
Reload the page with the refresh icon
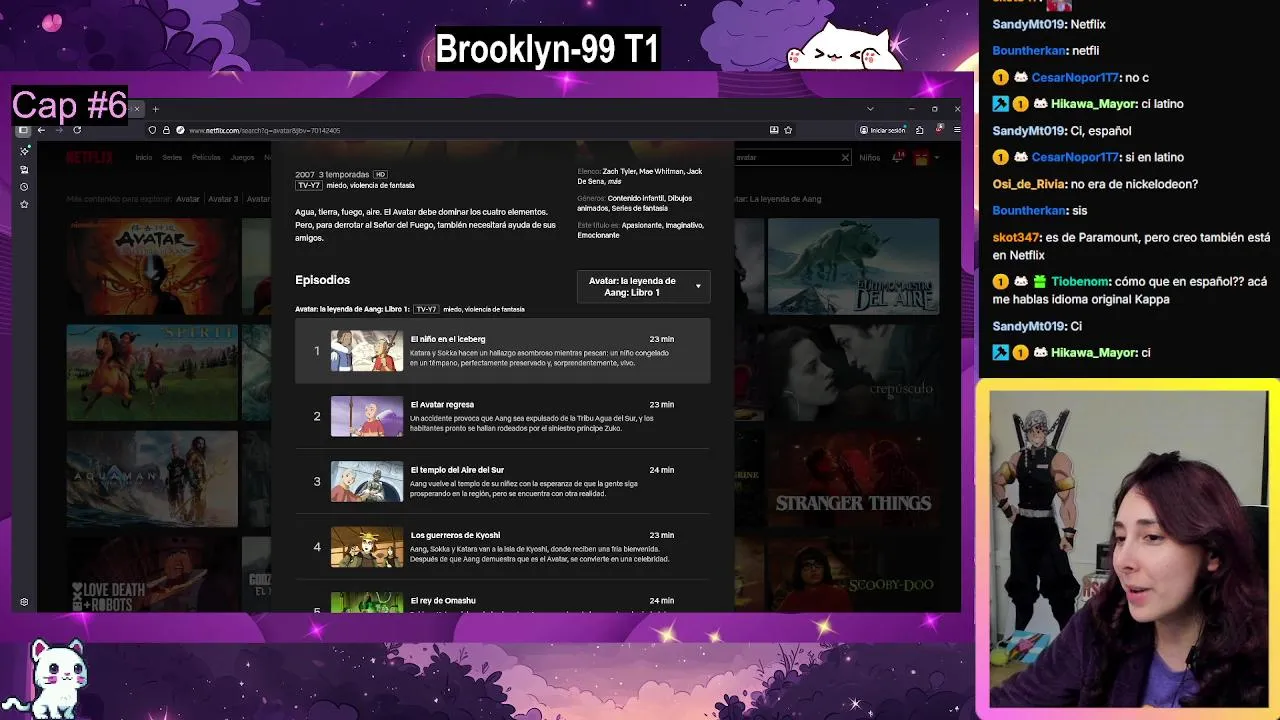(x=77, y=130)
